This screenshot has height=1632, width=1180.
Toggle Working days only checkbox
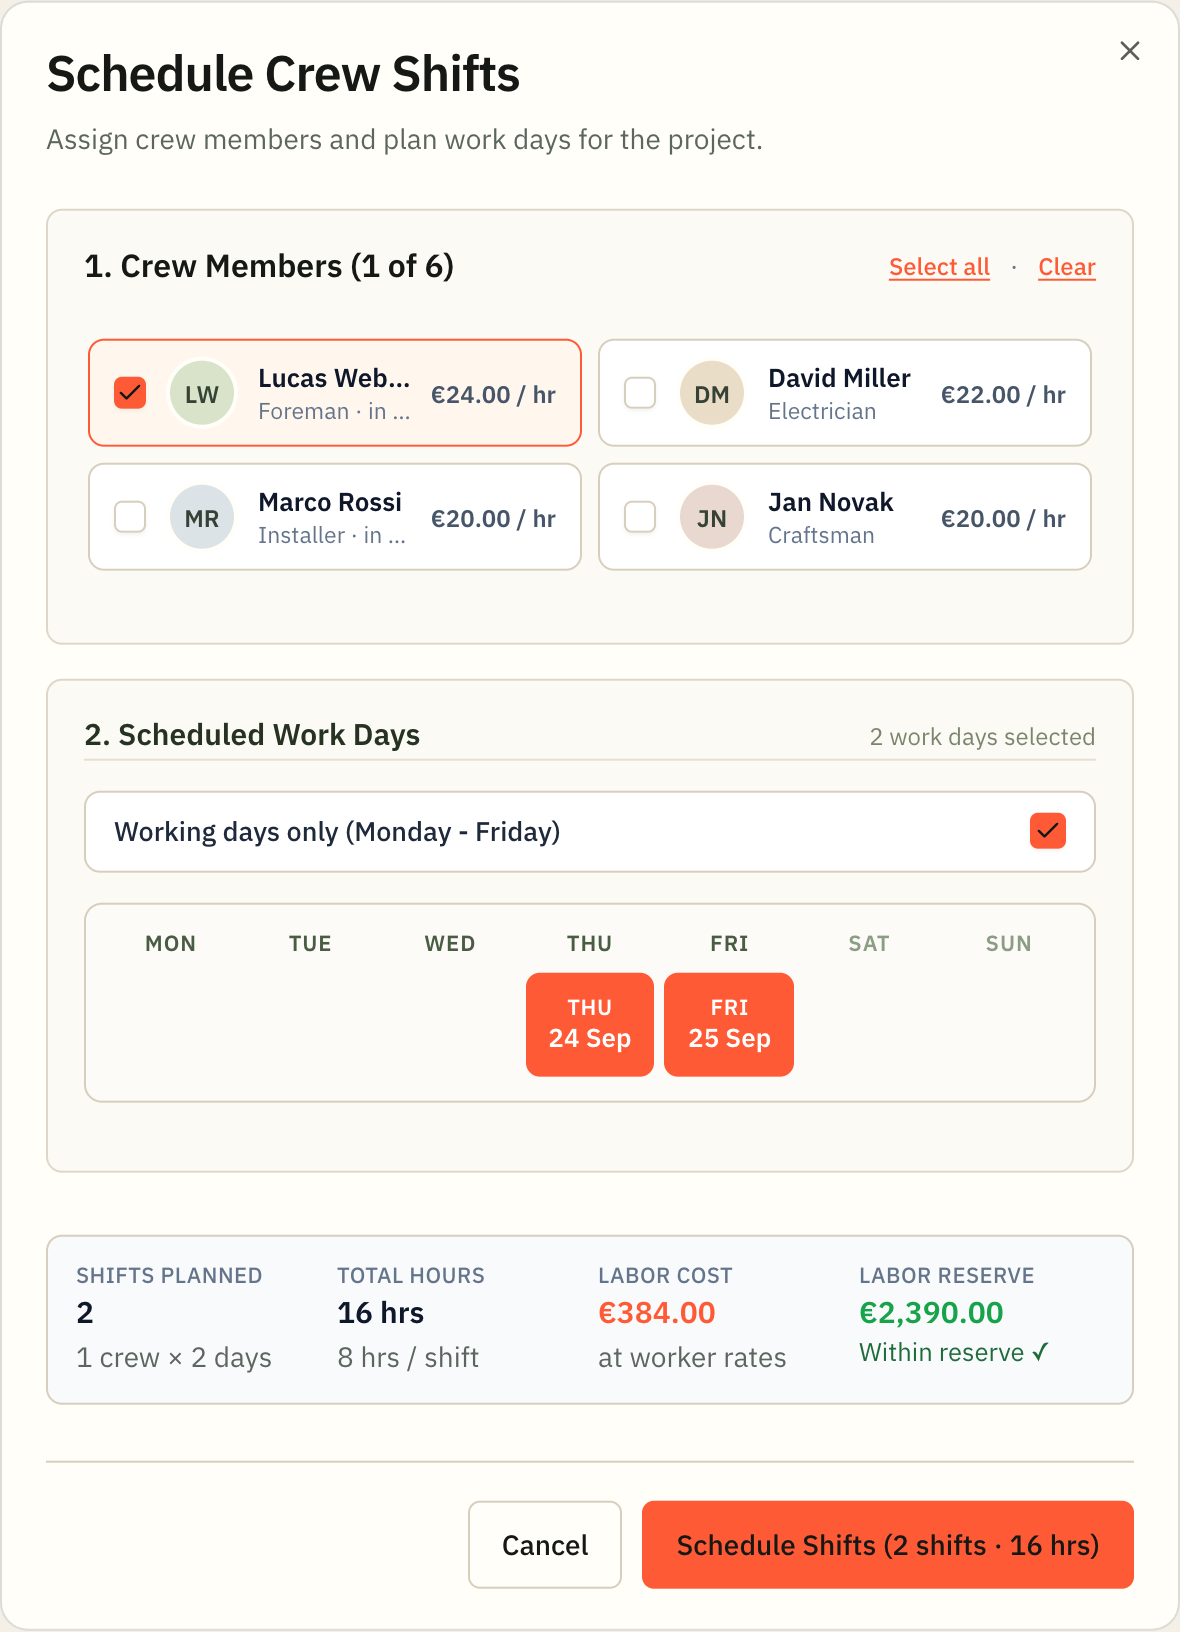click(1048, 831)
